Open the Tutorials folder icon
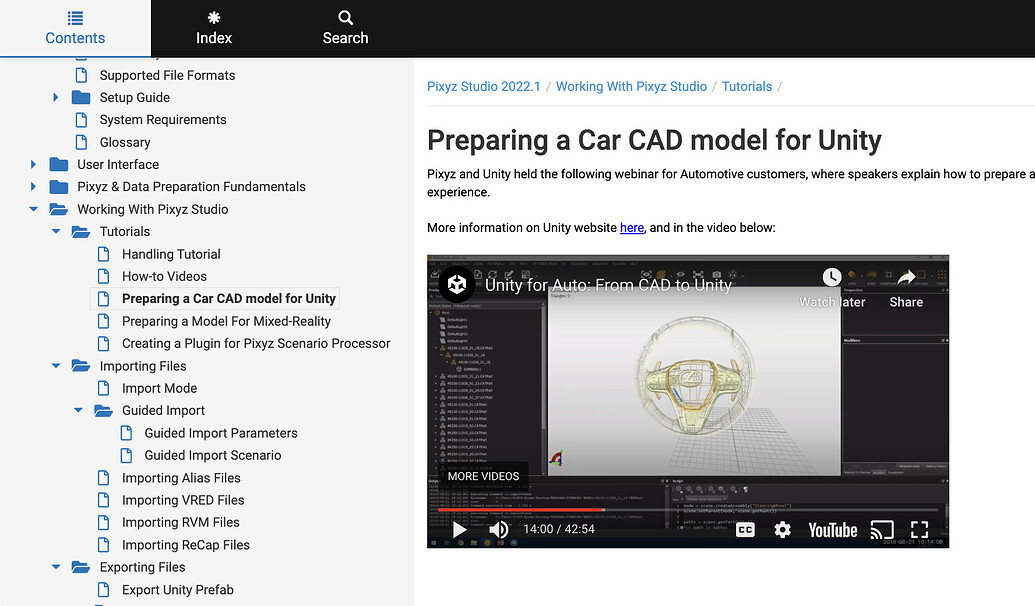The width and height of the screenshot is (1035, 606). (x=81, y=231)
